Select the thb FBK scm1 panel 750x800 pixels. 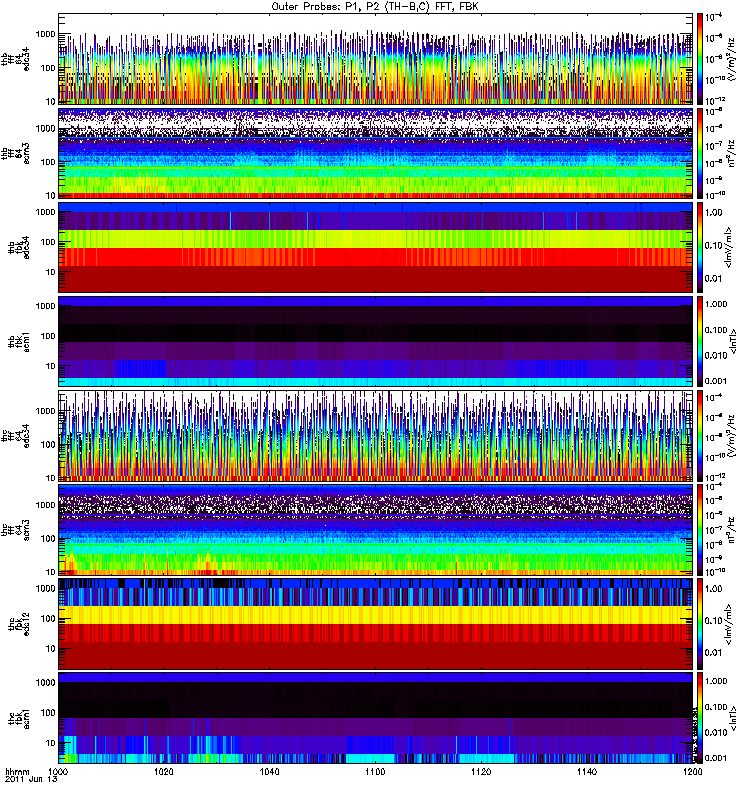click(375, 341)
